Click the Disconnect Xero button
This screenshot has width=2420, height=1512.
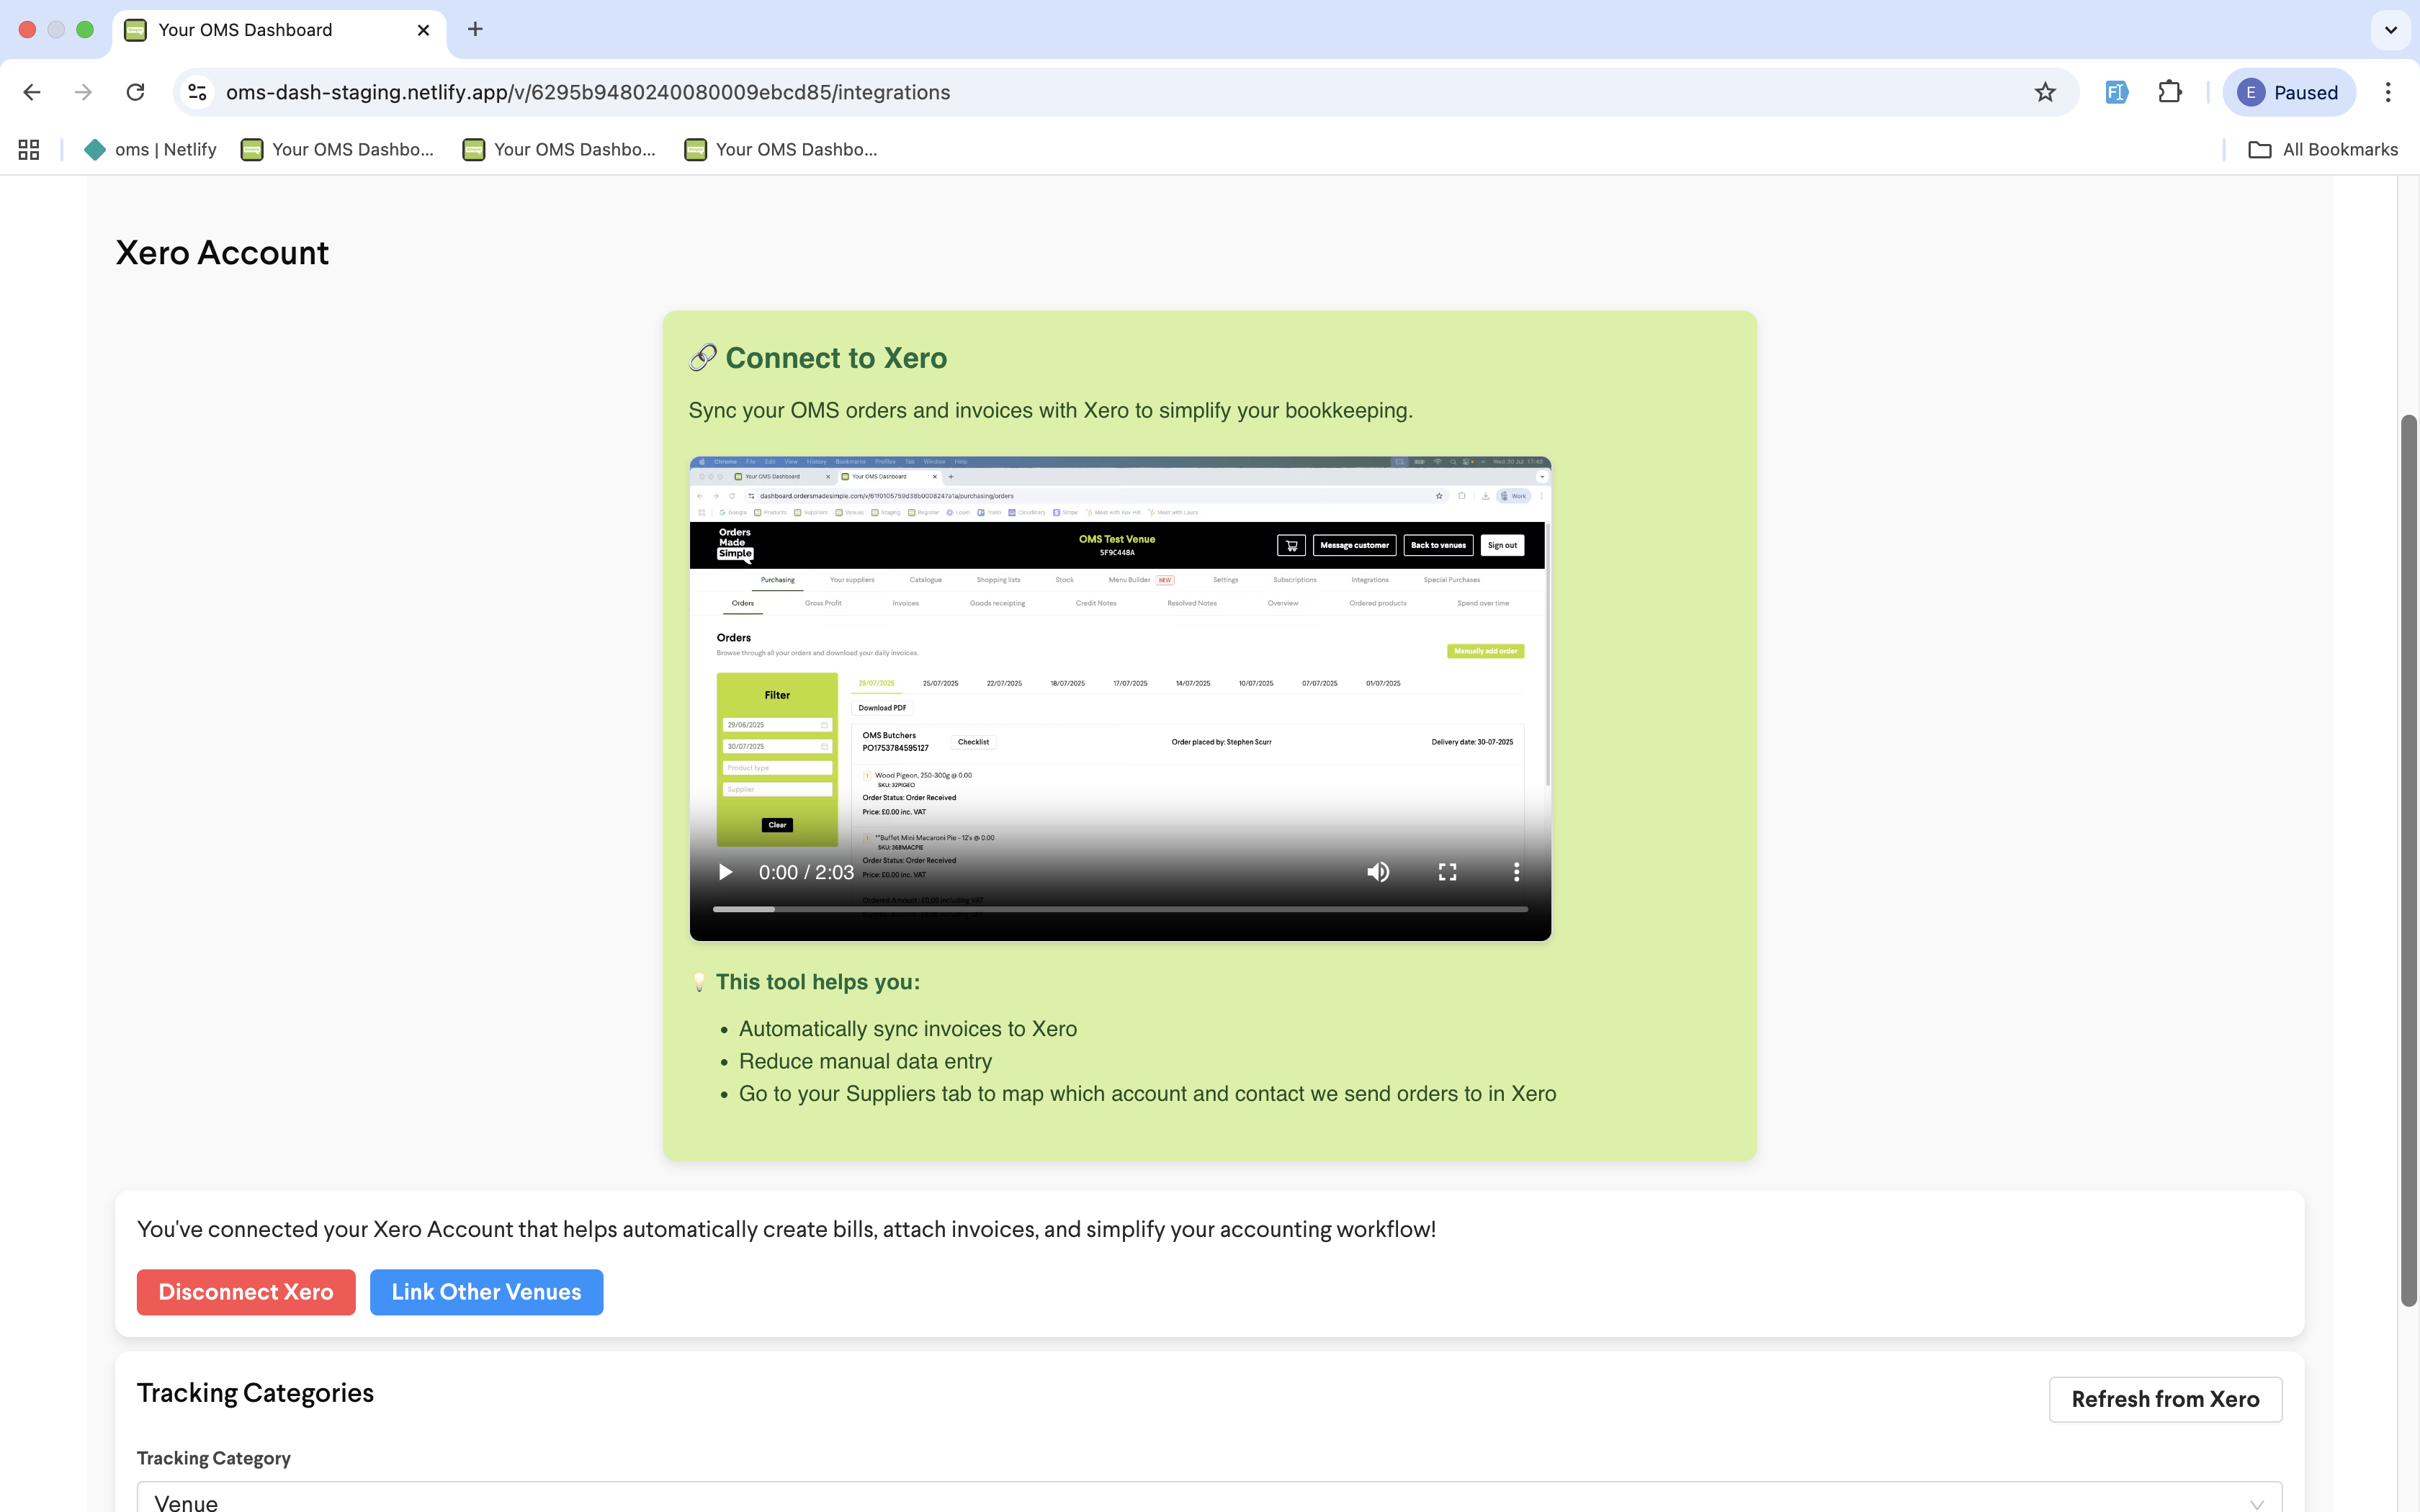pos(246,1292)
